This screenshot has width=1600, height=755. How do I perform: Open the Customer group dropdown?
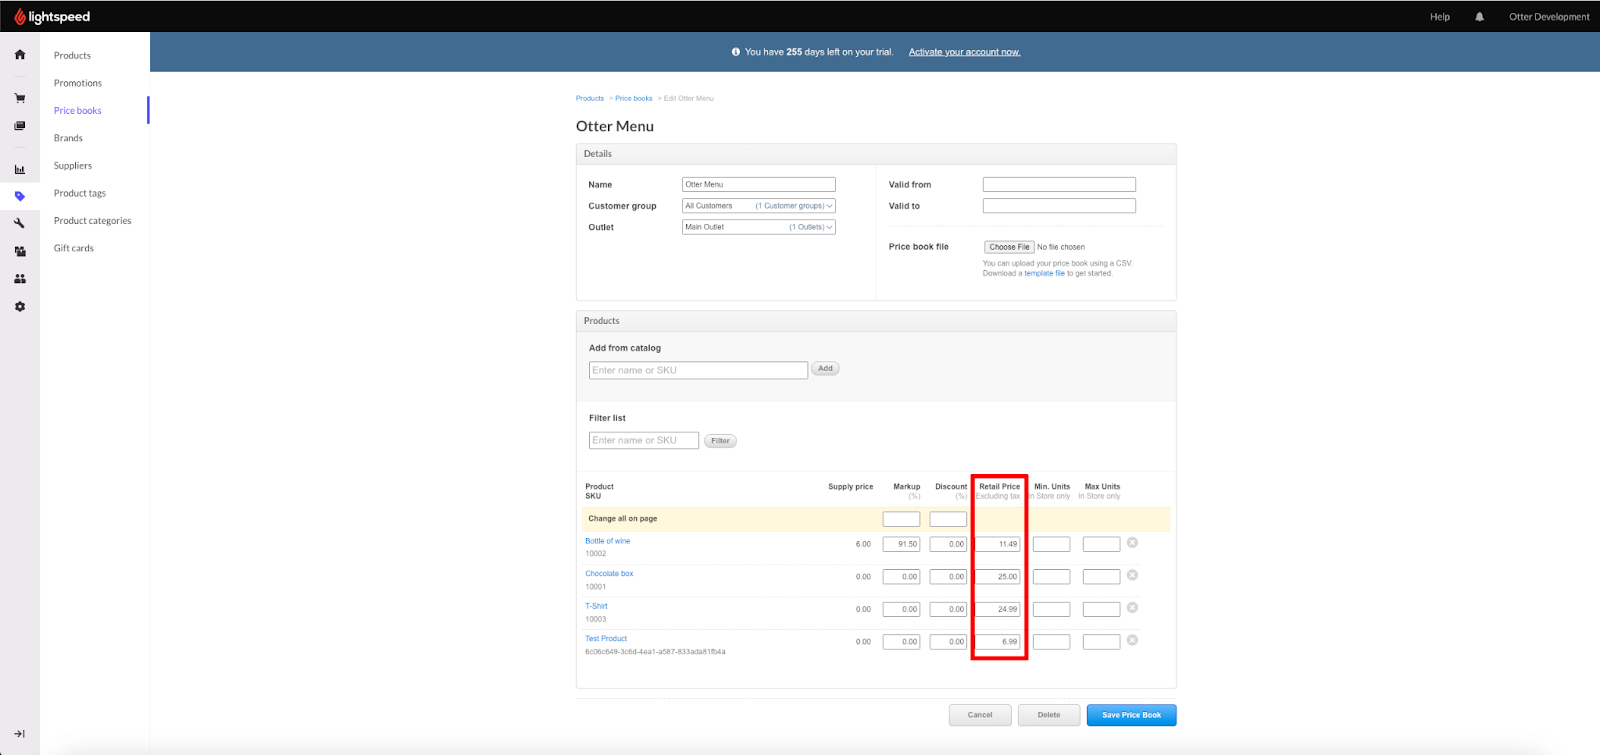tap(758, 206)
